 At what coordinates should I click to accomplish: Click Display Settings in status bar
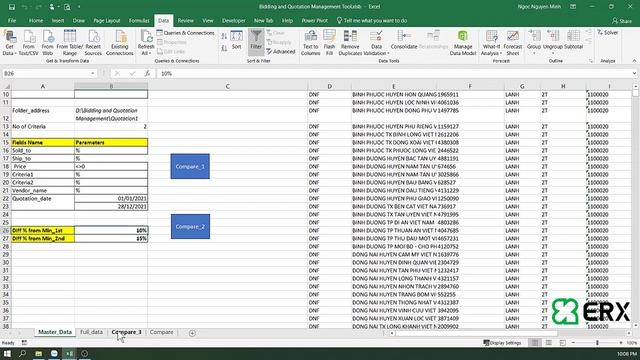pyautogui.click(x=502, y=343)
